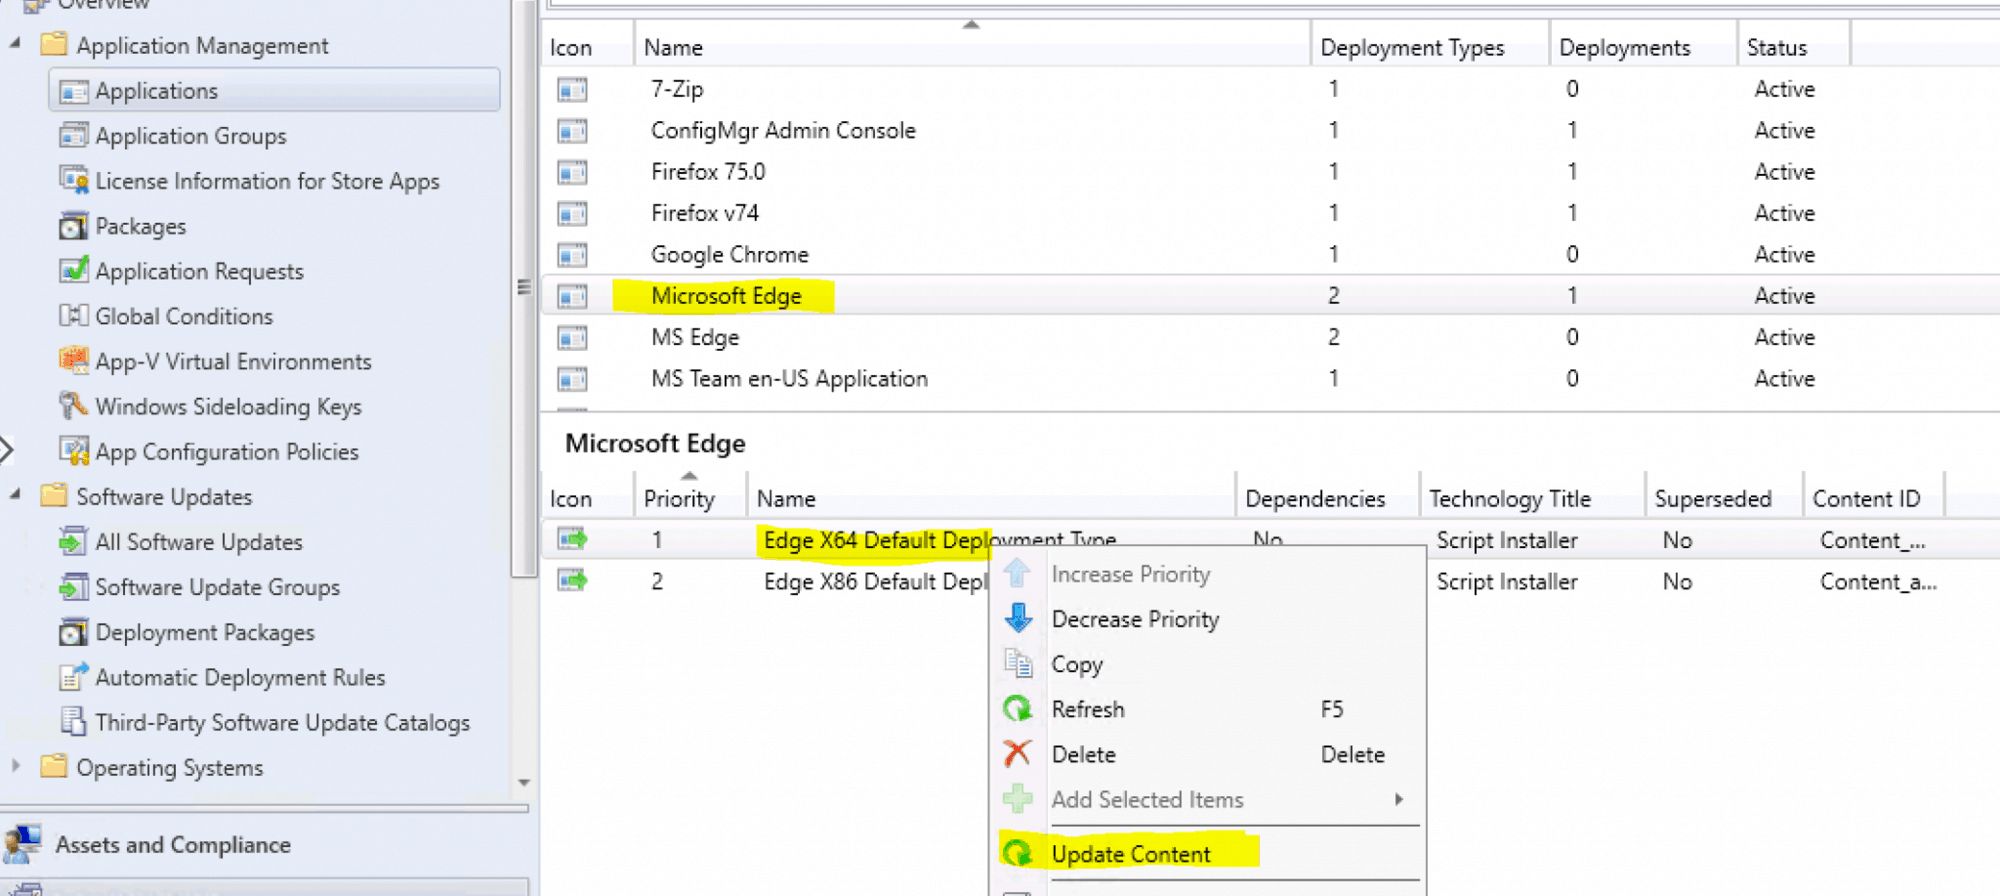Click Deployment Packages icon
The width and height of the screenshot is (2000, 896).
pos(73,632)
